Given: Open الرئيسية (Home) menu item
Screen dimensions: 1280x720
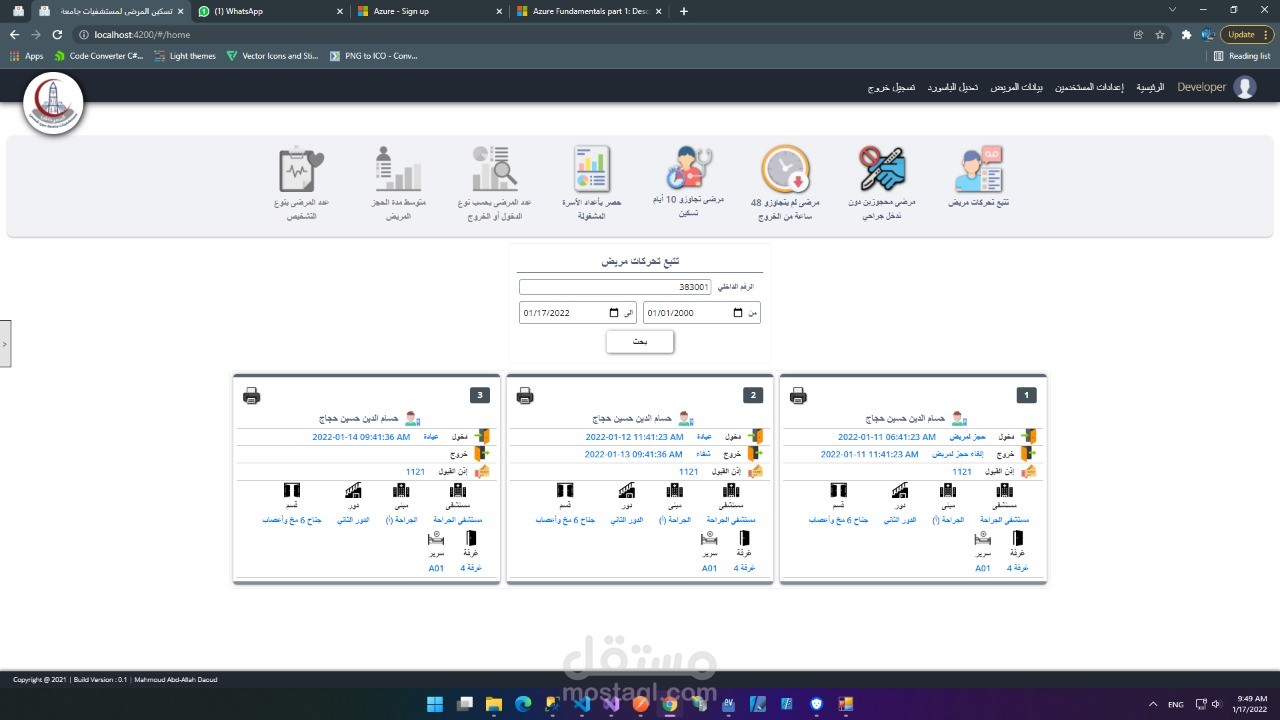Looking at the screenshot, I should click(x=1149, y=88).
